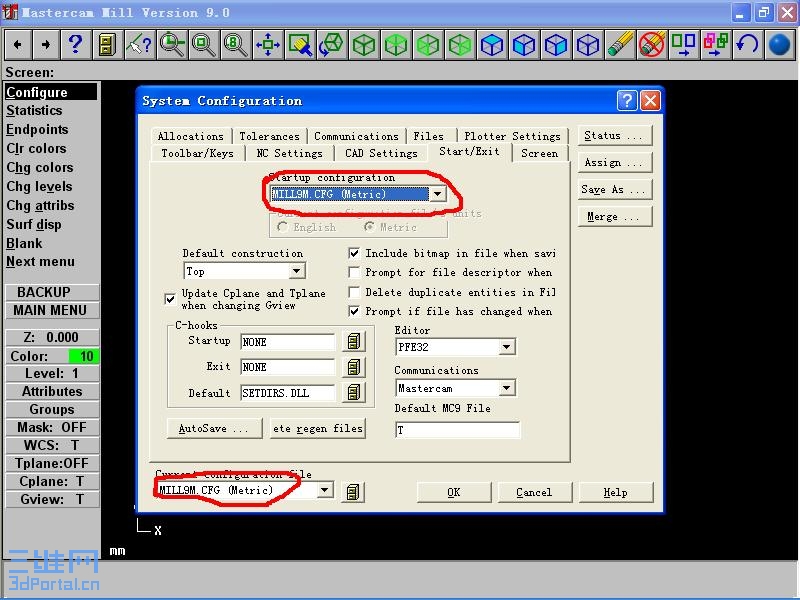Open the Current configuration file dropdown

point(324,490)
